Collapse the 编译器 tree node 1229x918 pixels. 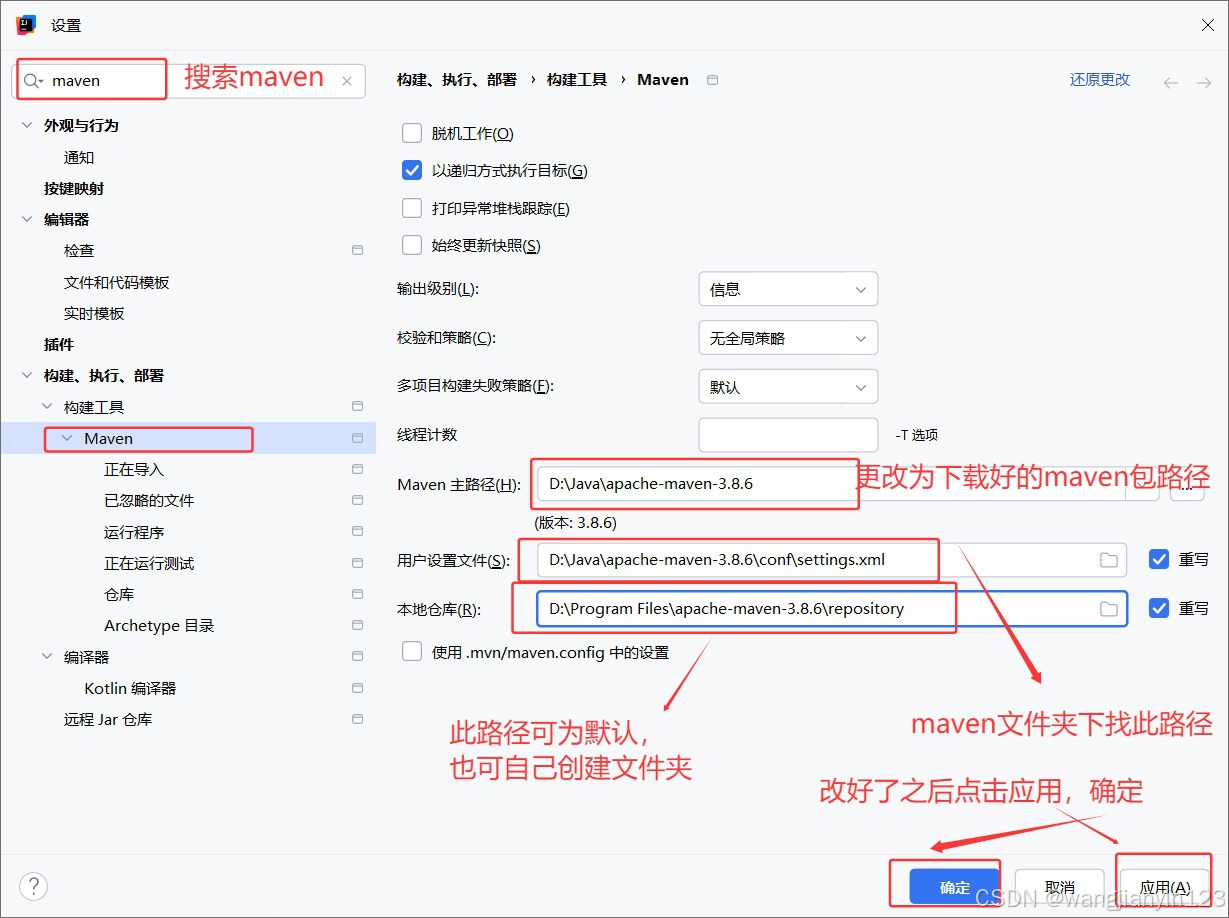47,657
